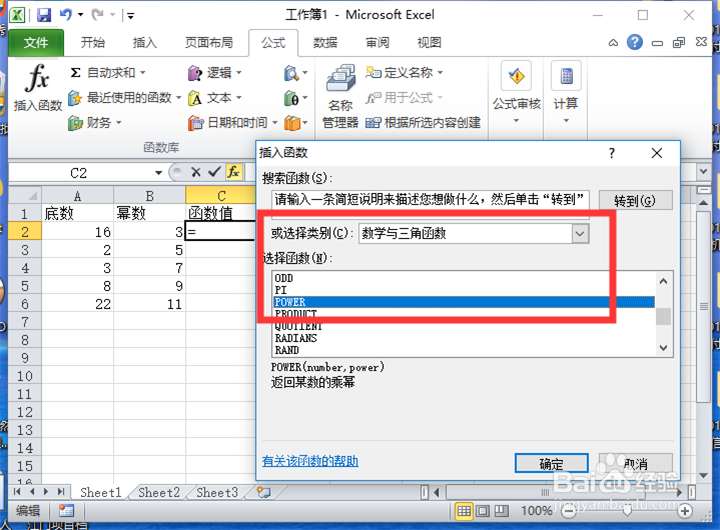
Task: Open Customize Quick Access Toolbar dropdown
Action: [130, 16]
